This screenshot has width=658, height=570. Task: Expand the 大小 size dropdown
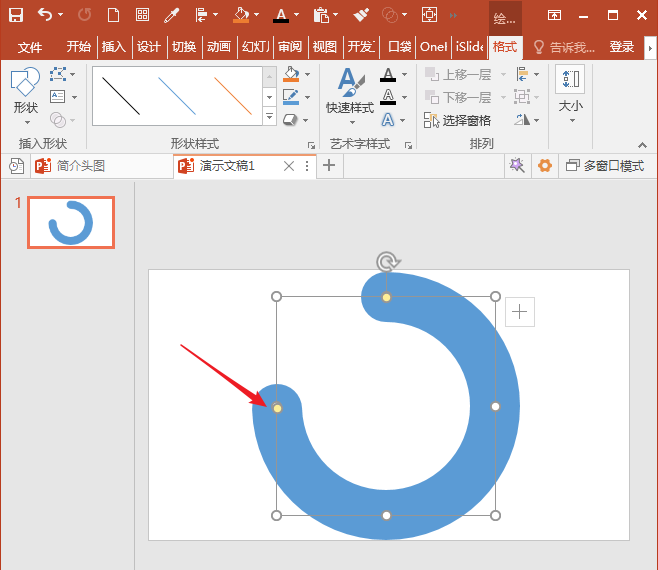point(570,94)
